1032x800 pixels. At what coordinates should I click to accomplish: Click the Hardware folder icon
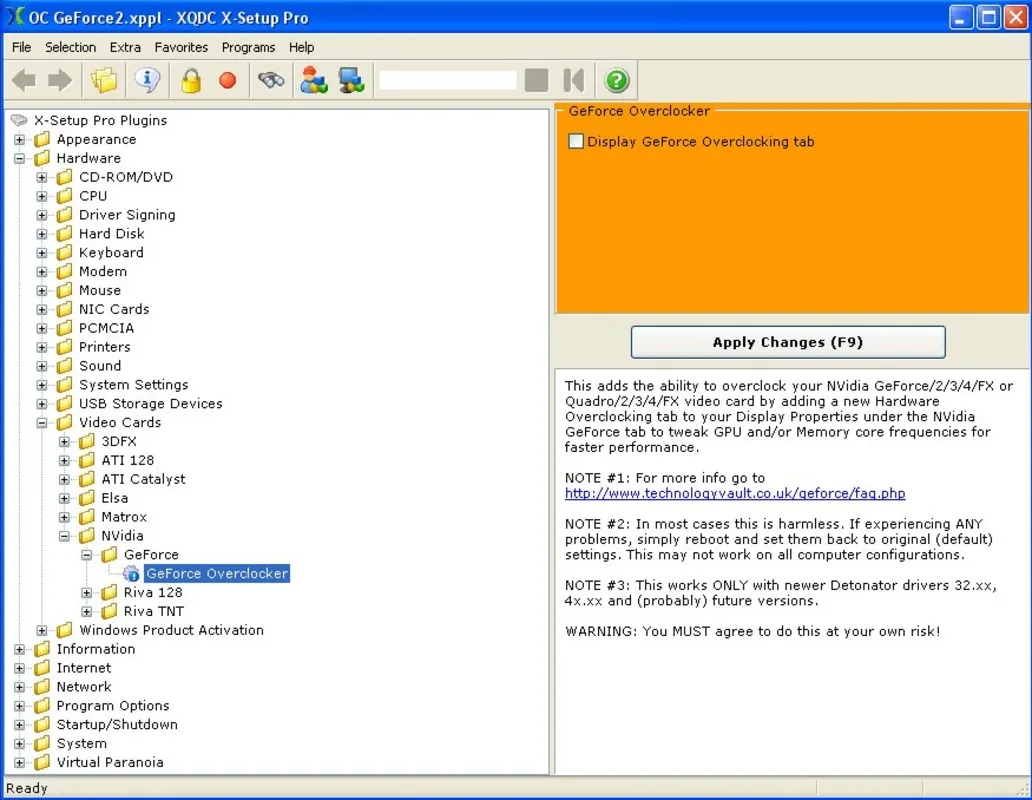coord(42,158)
